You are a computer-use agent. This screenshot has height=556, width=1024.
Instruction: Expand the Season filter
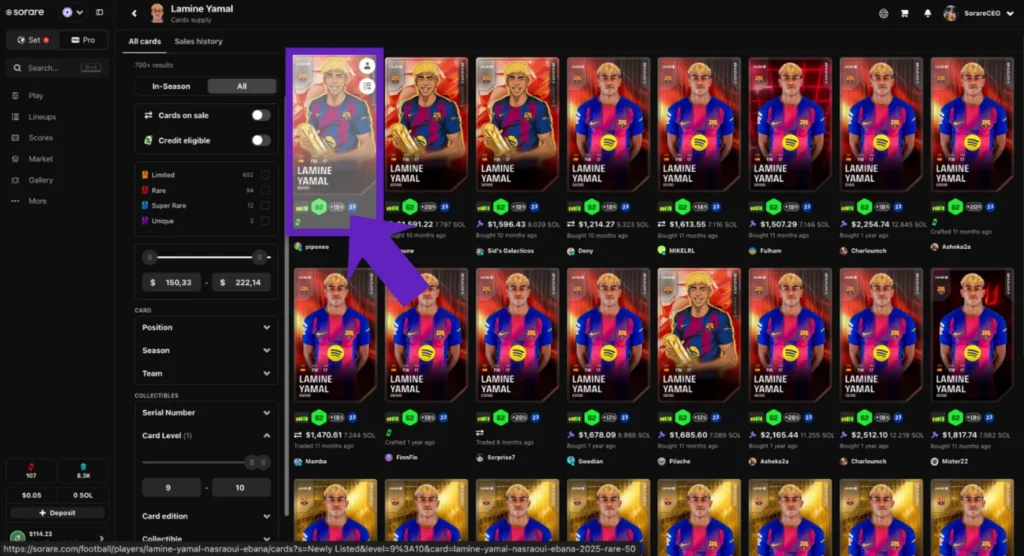pyautogui.click(x=206, y=350)
